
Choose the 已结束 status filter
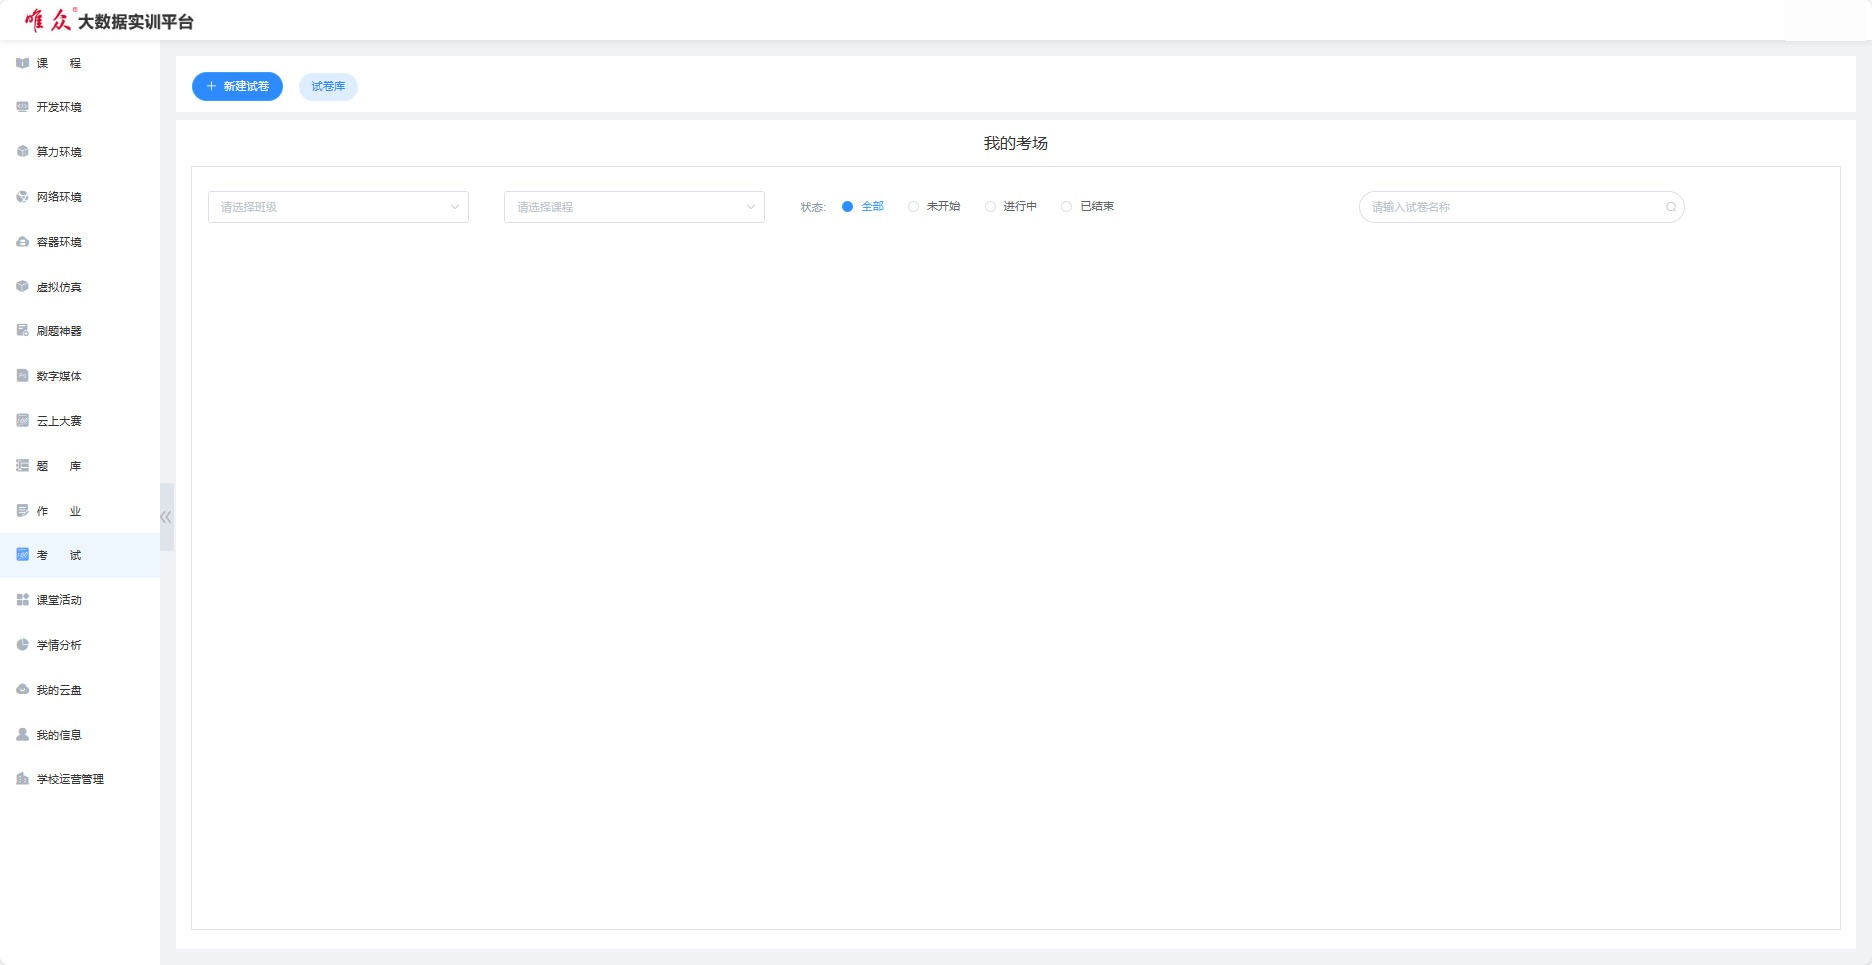pos(1067,207)
